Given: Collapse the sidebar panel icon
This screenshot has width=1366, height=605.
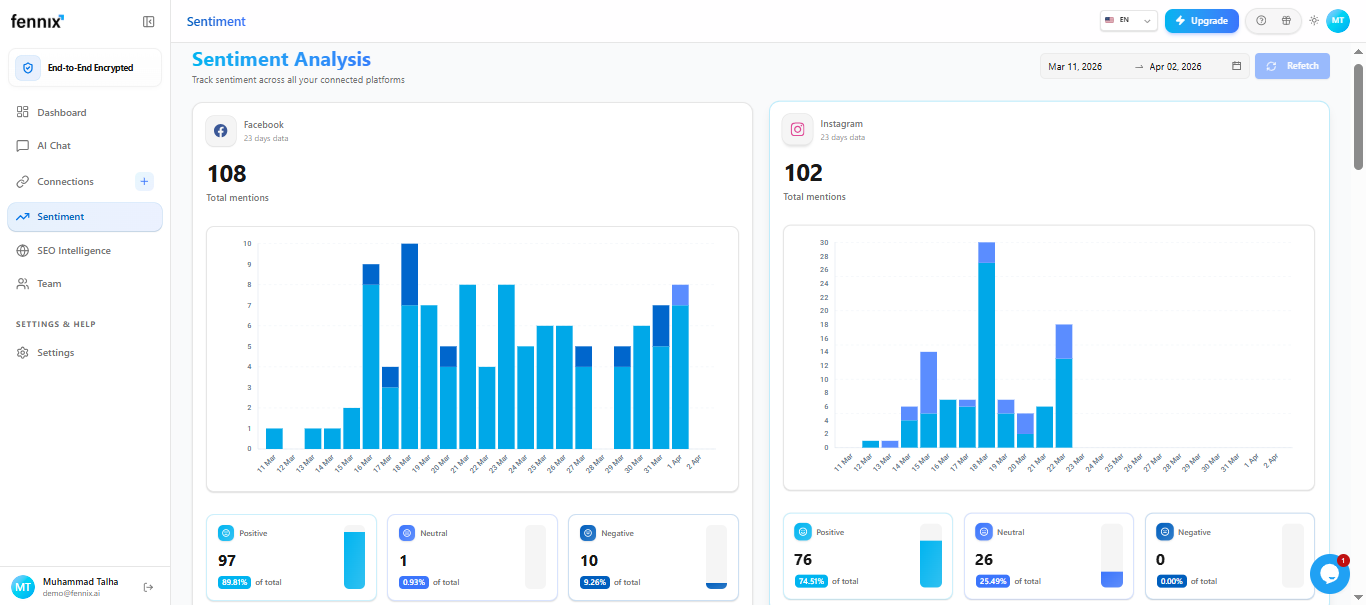Looking at the screenshot, I should (x=148, y=21).
